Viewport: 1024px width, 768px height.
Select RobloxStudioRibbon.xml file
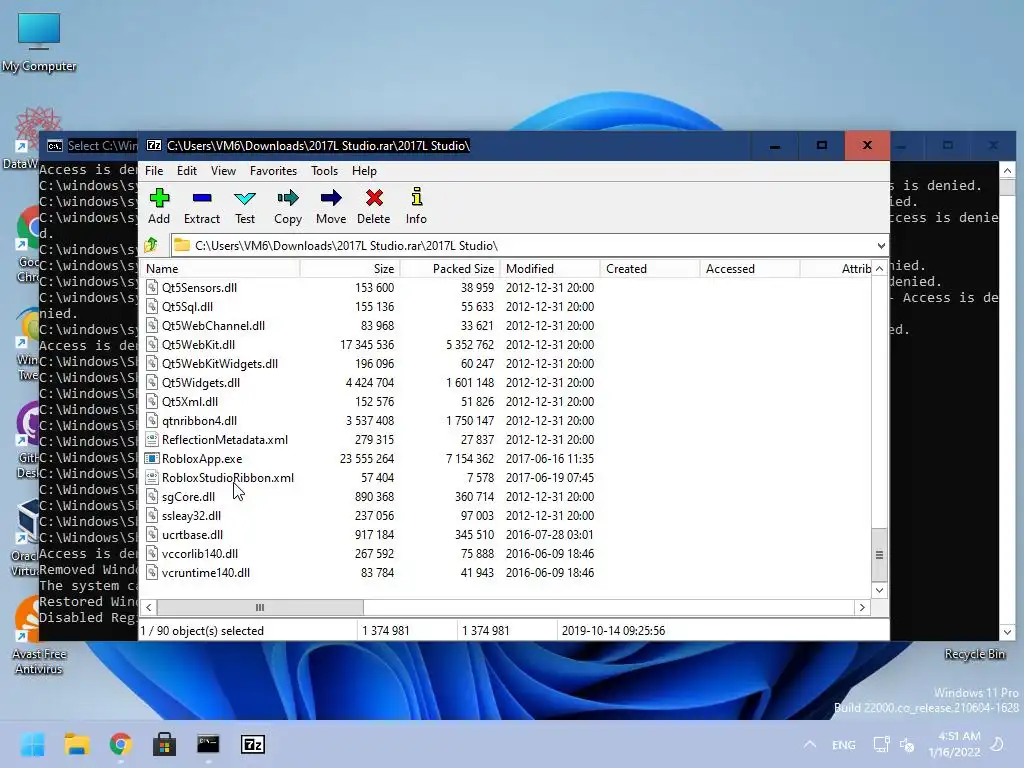point(227,477)
